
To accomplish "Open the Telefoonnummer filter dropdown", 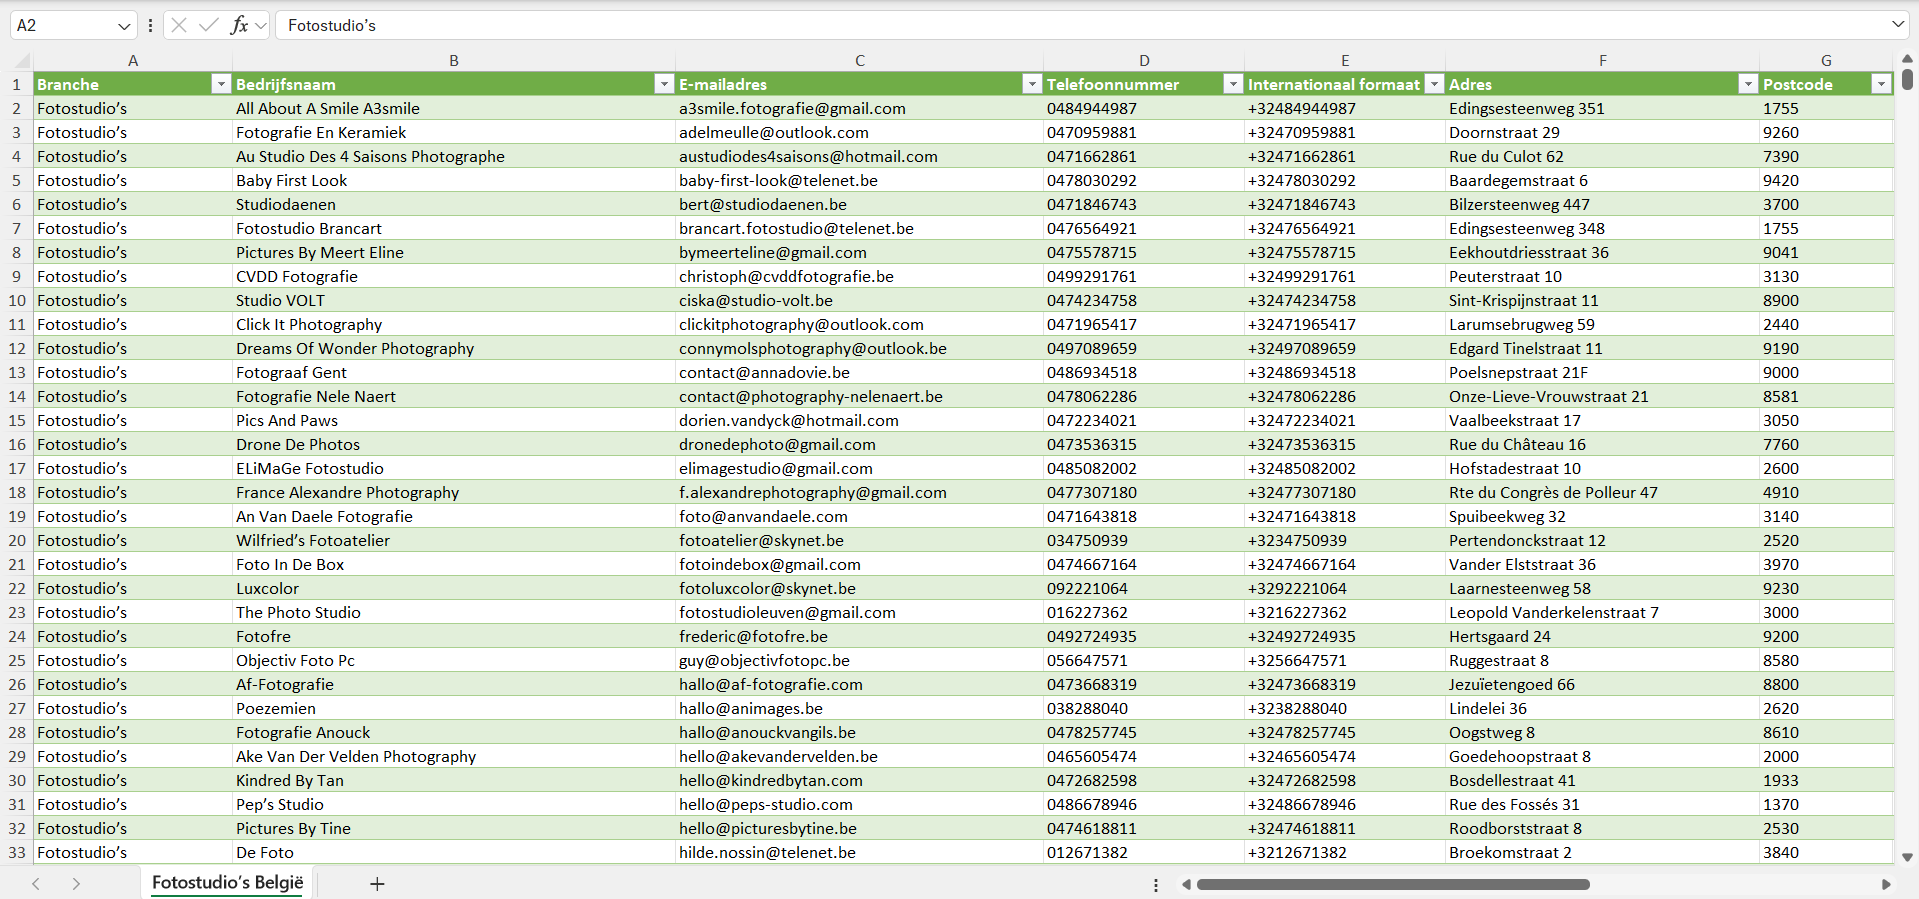I will coord(1233,84).
